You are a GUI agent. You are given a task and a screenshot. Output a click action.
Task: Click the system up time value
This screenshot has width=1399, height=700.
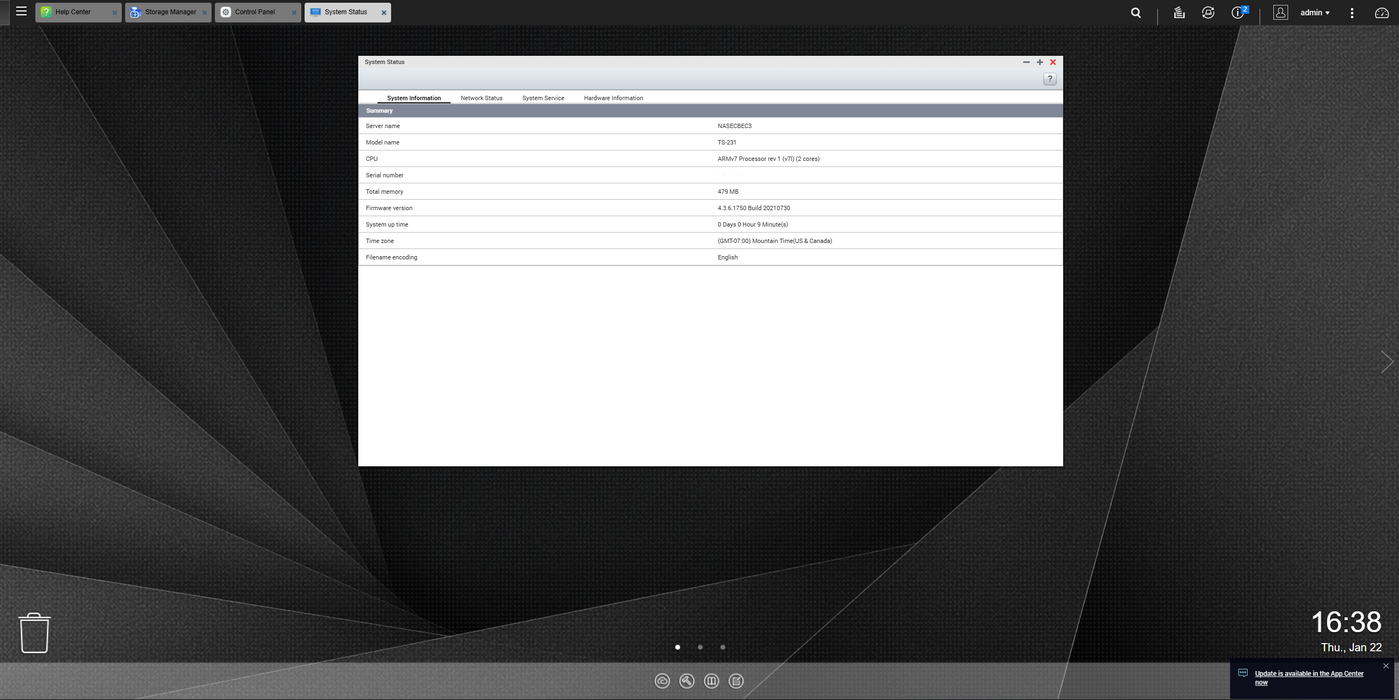[753, 225]
